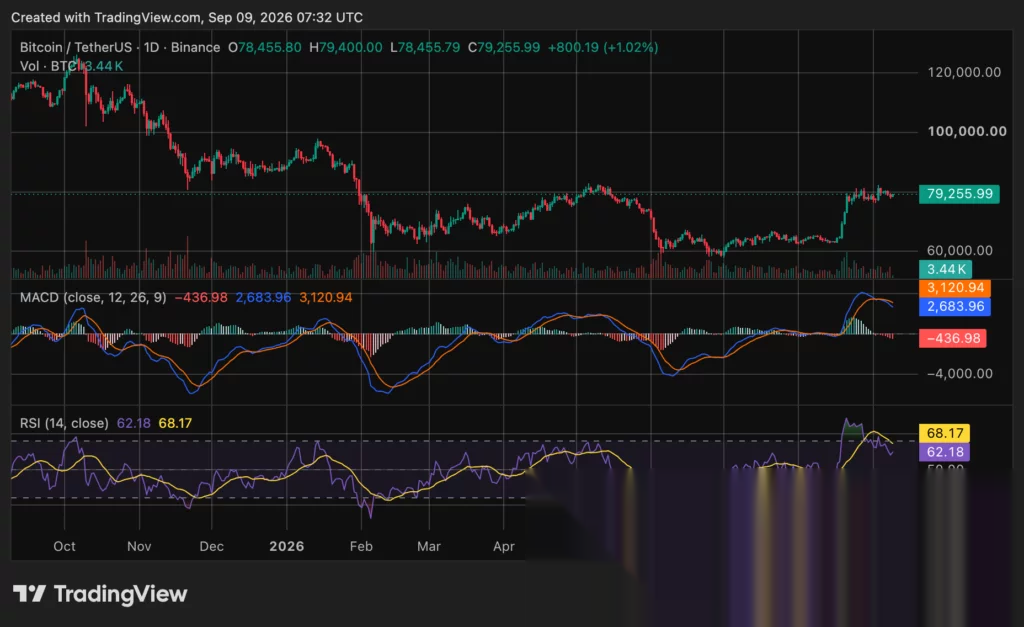Screen dimensions: 1024x627
Task: Click the red −436.98 axis tag
Action: [x=952, y=338]
